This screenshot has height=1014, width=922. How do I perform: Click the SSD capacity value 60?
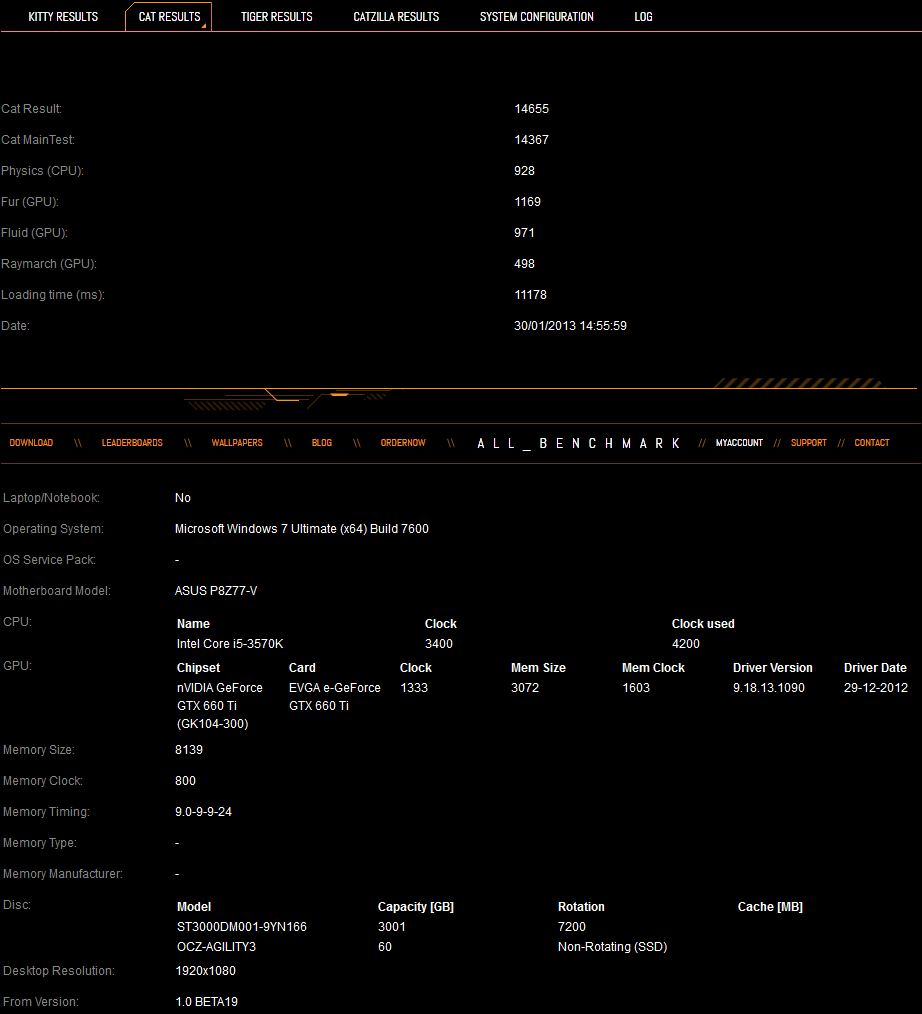pyautogui.click(x=385, y=947)
